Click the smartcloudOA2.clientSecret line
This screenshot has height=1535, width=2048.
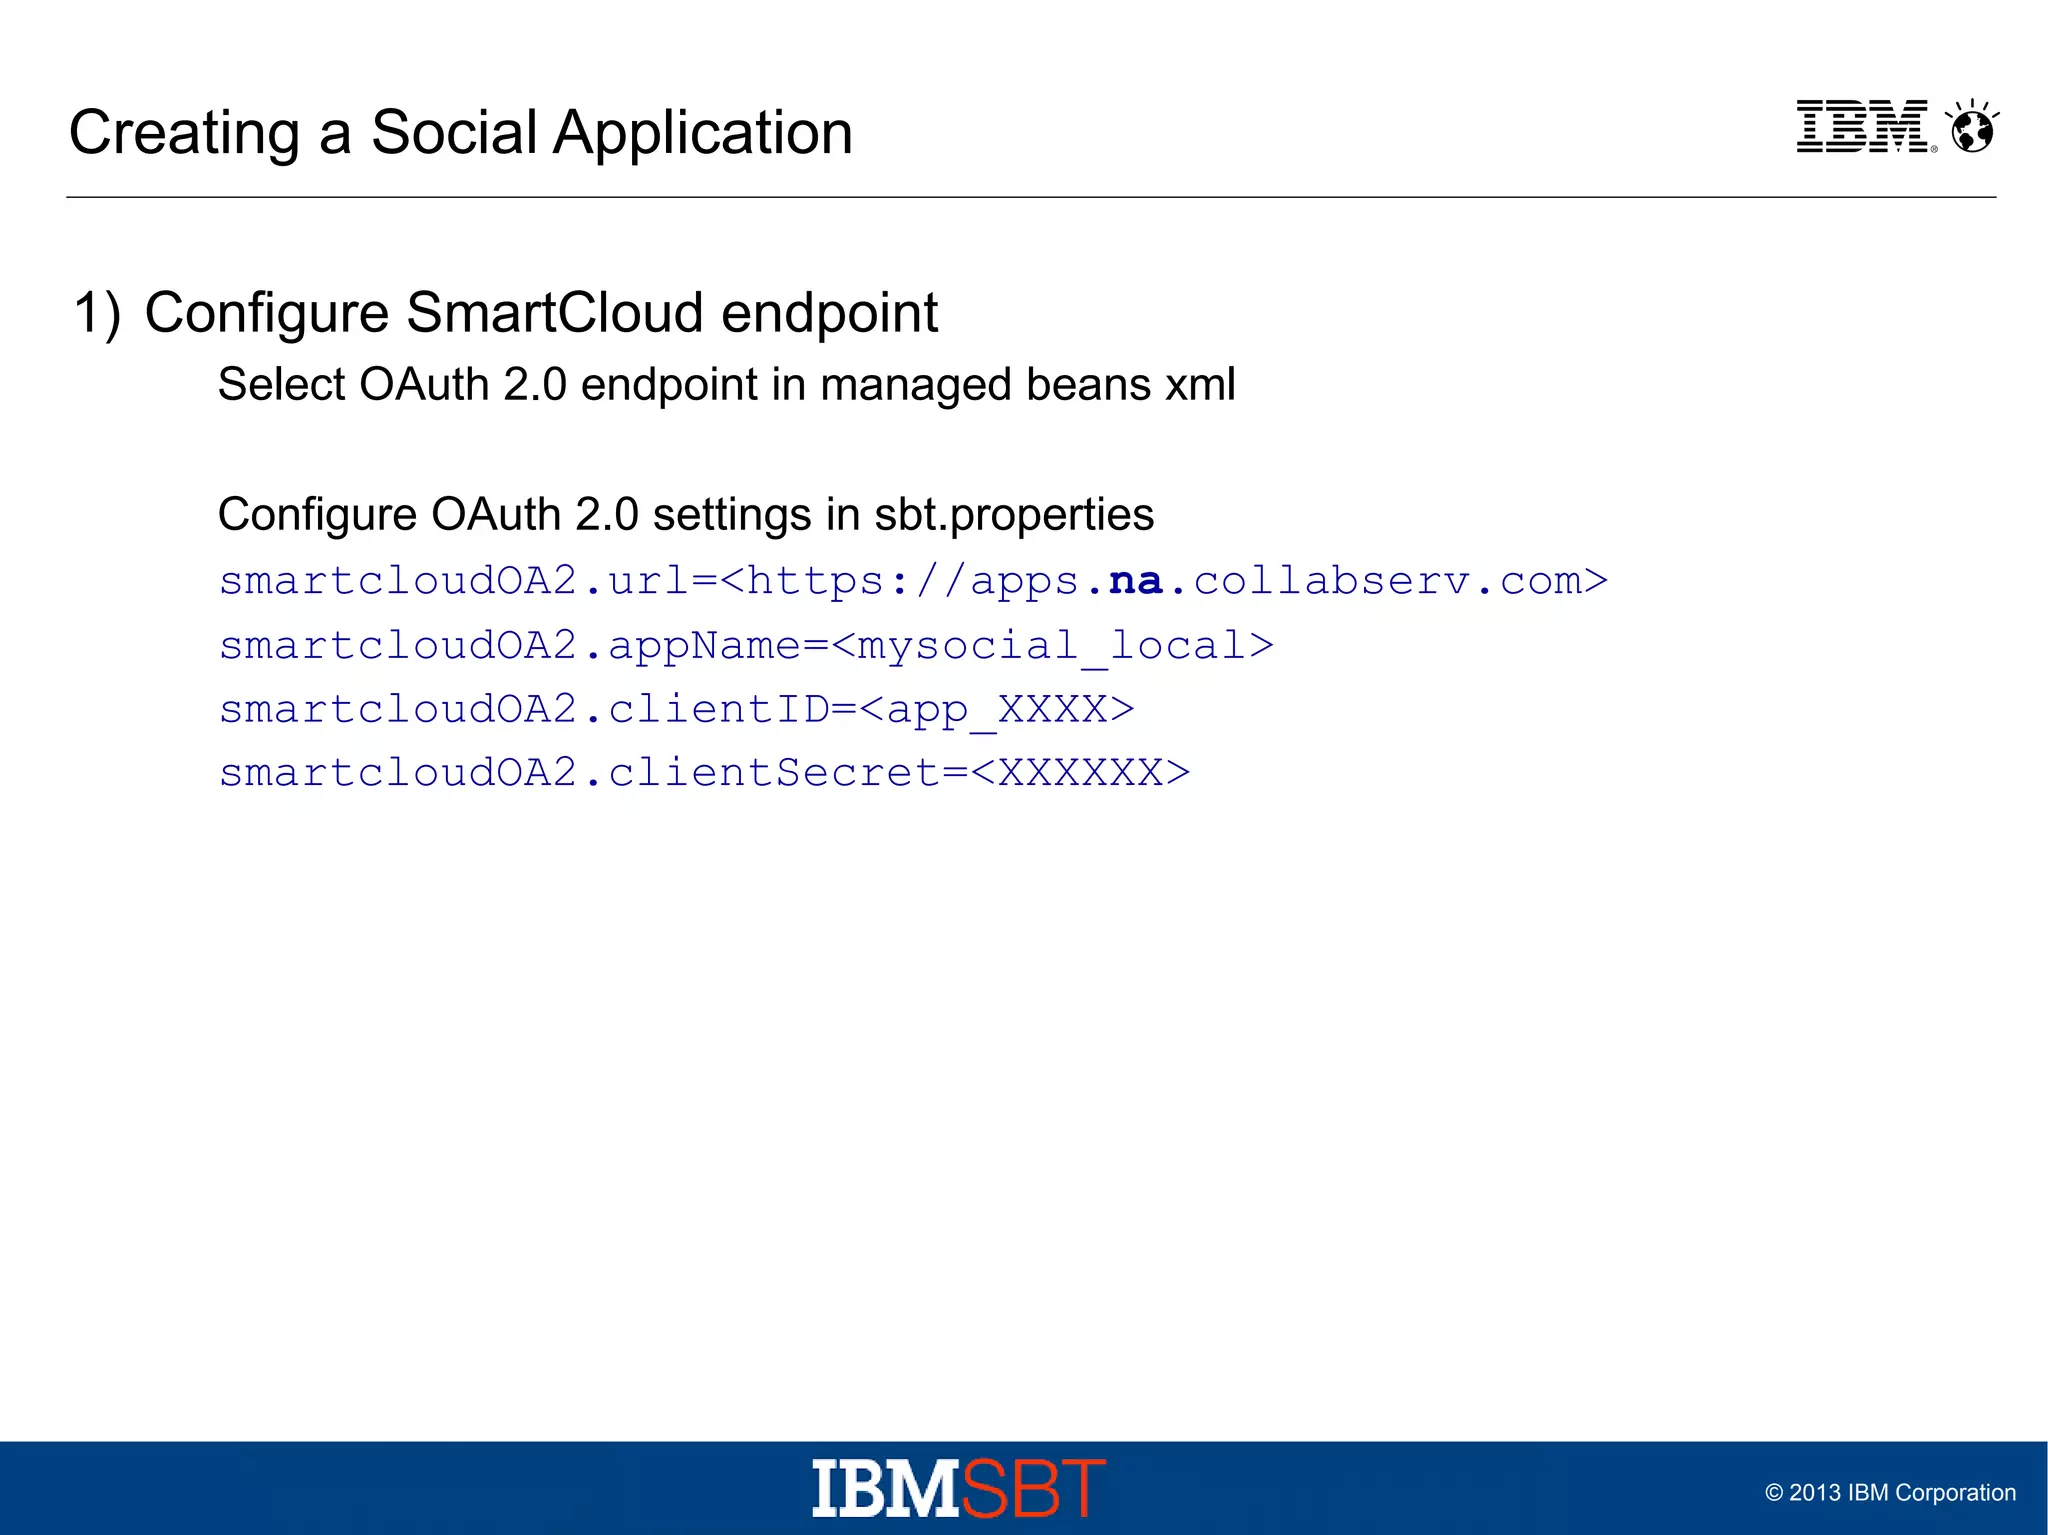coord(705,773)
